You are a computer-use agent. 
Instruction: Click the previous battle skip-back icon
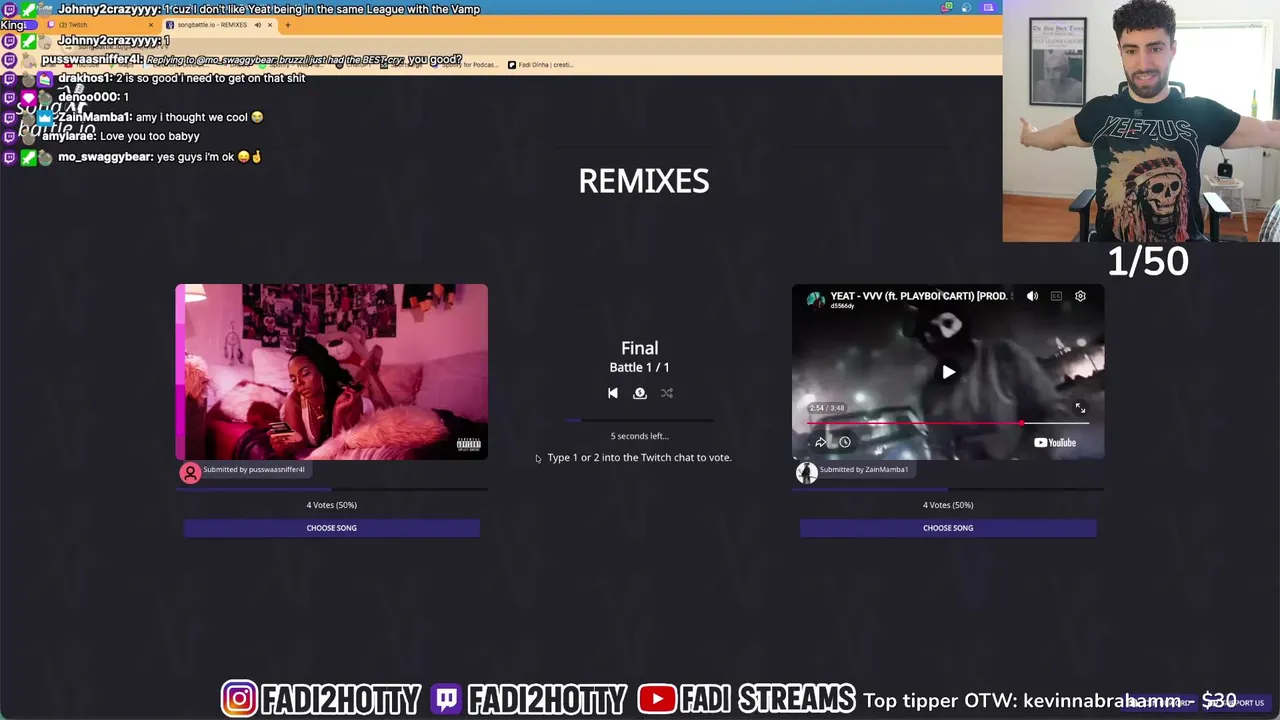613,393
